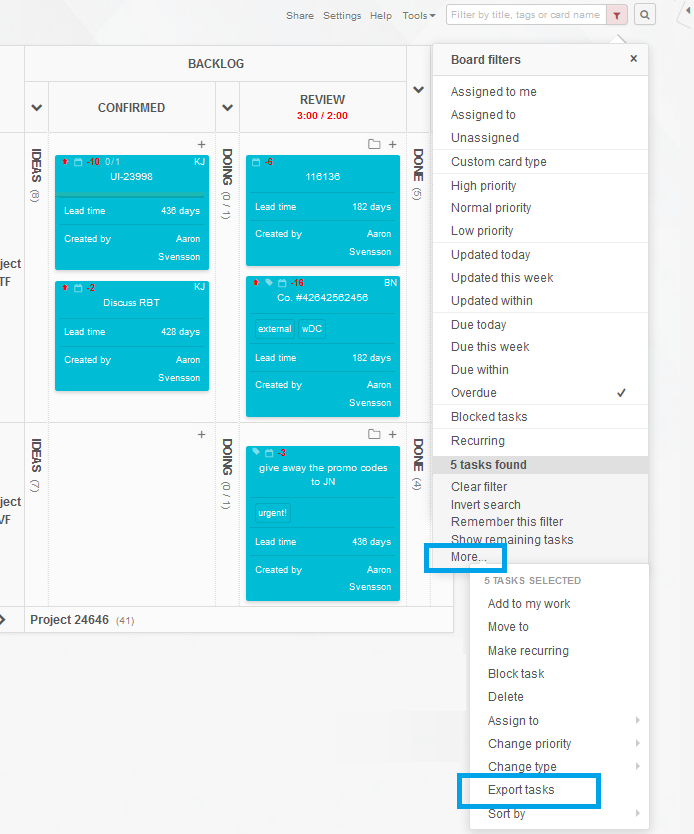This screenshot has height=834, width=694.
Task: Choose Delete from the tasks menu
Action: tap(505, 697)
